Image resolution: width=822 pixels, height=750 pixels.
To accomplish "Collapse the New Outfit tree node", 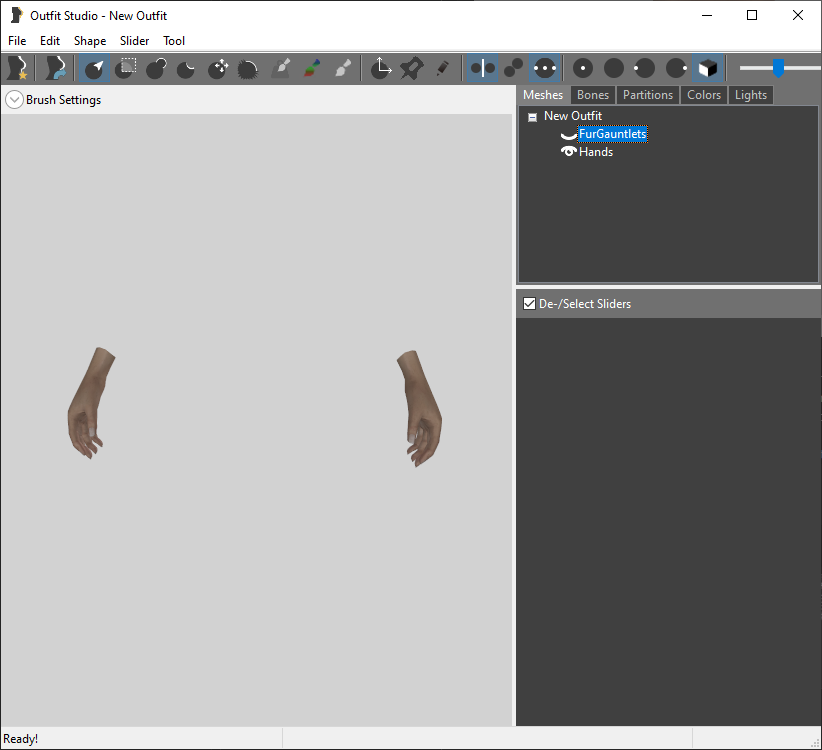I will 532,117.
